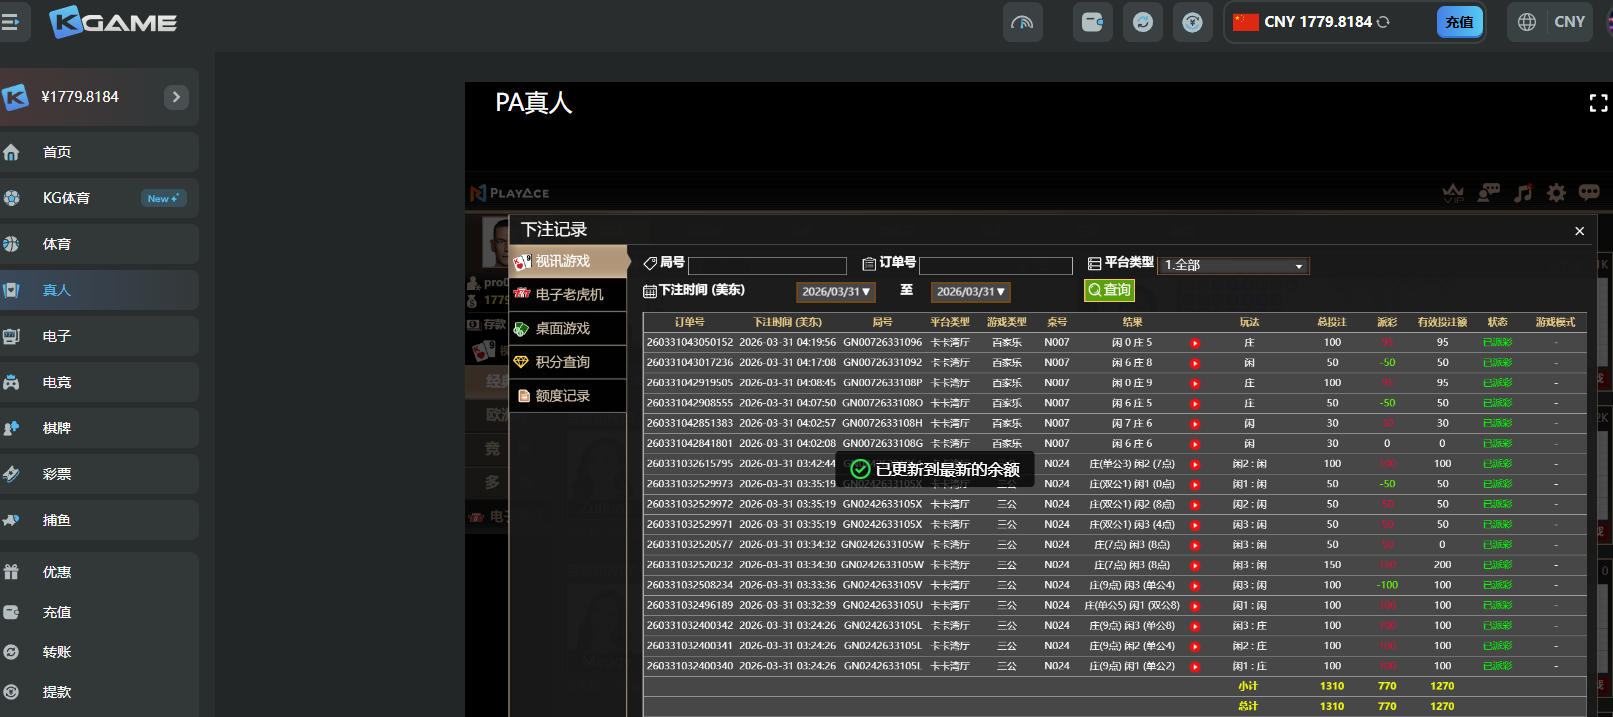This screenshot has height=717, width=1613.
Task: Toggle the music note sound icon
Action: [1523, 193]
